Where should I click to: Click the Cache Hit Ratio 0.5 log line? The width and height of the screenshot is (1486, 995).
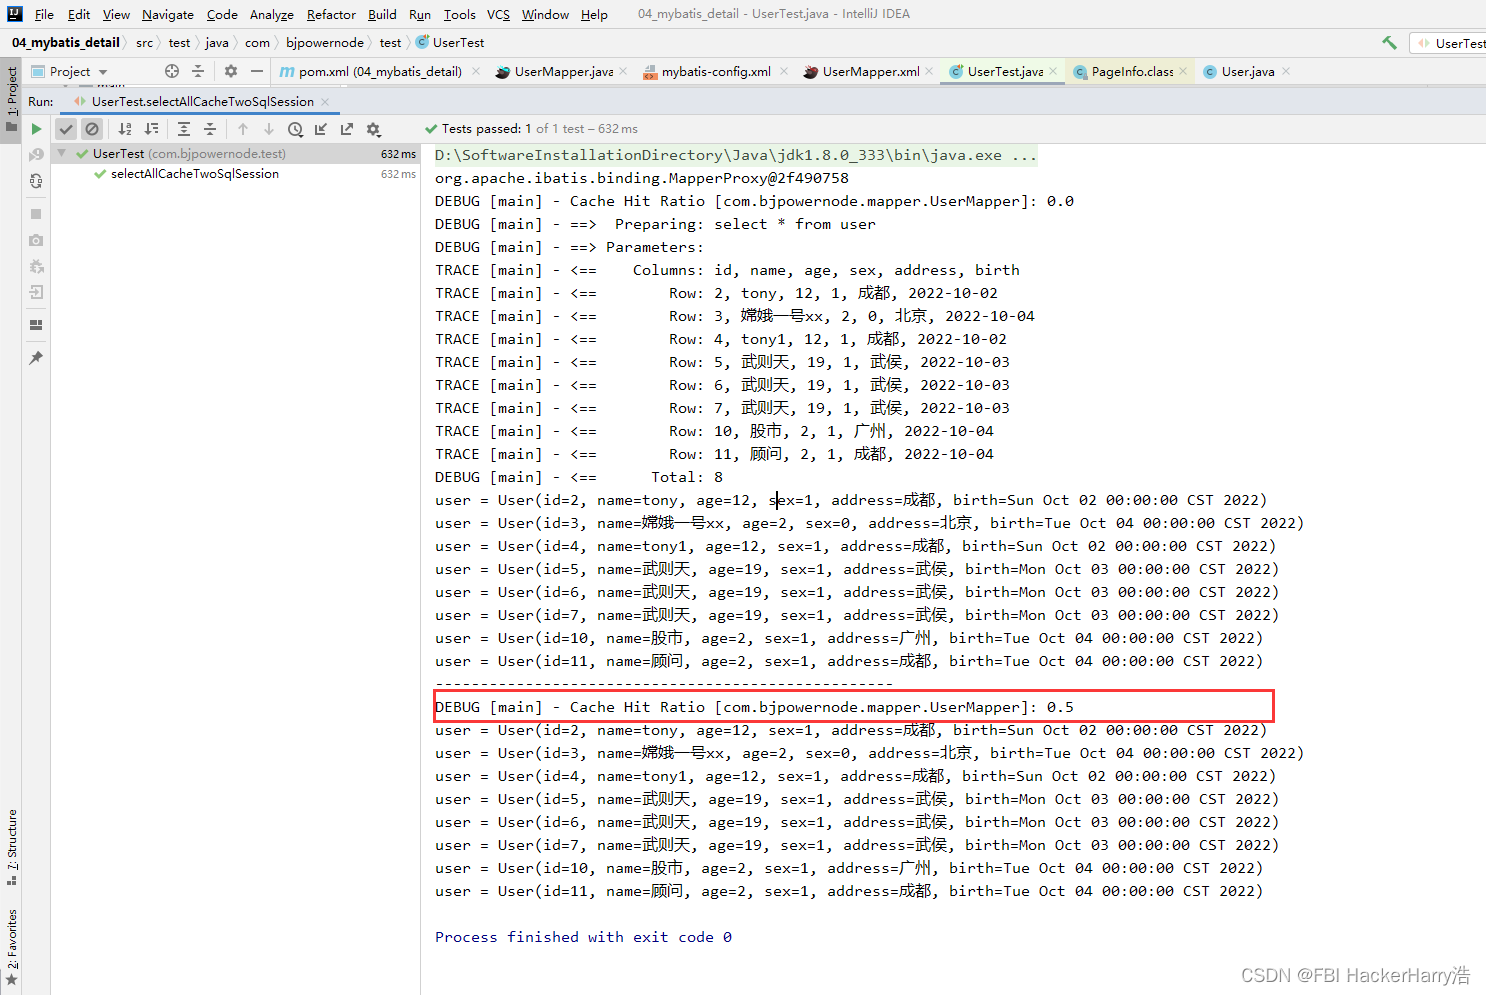pos(754,707)
